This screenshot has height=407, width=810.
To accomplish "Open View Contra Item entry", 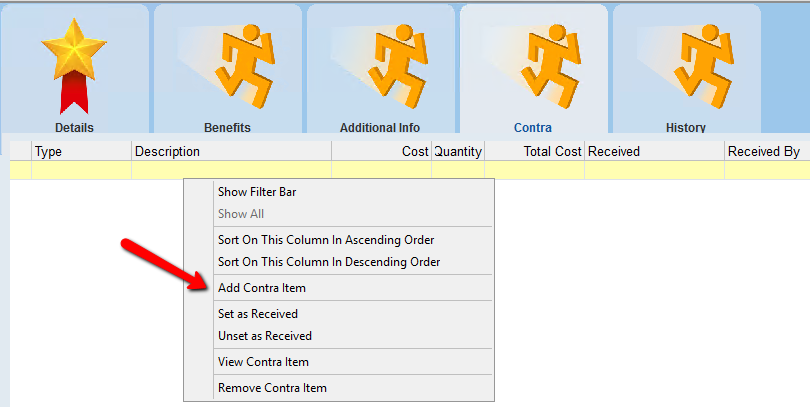I will coord(263,362).
